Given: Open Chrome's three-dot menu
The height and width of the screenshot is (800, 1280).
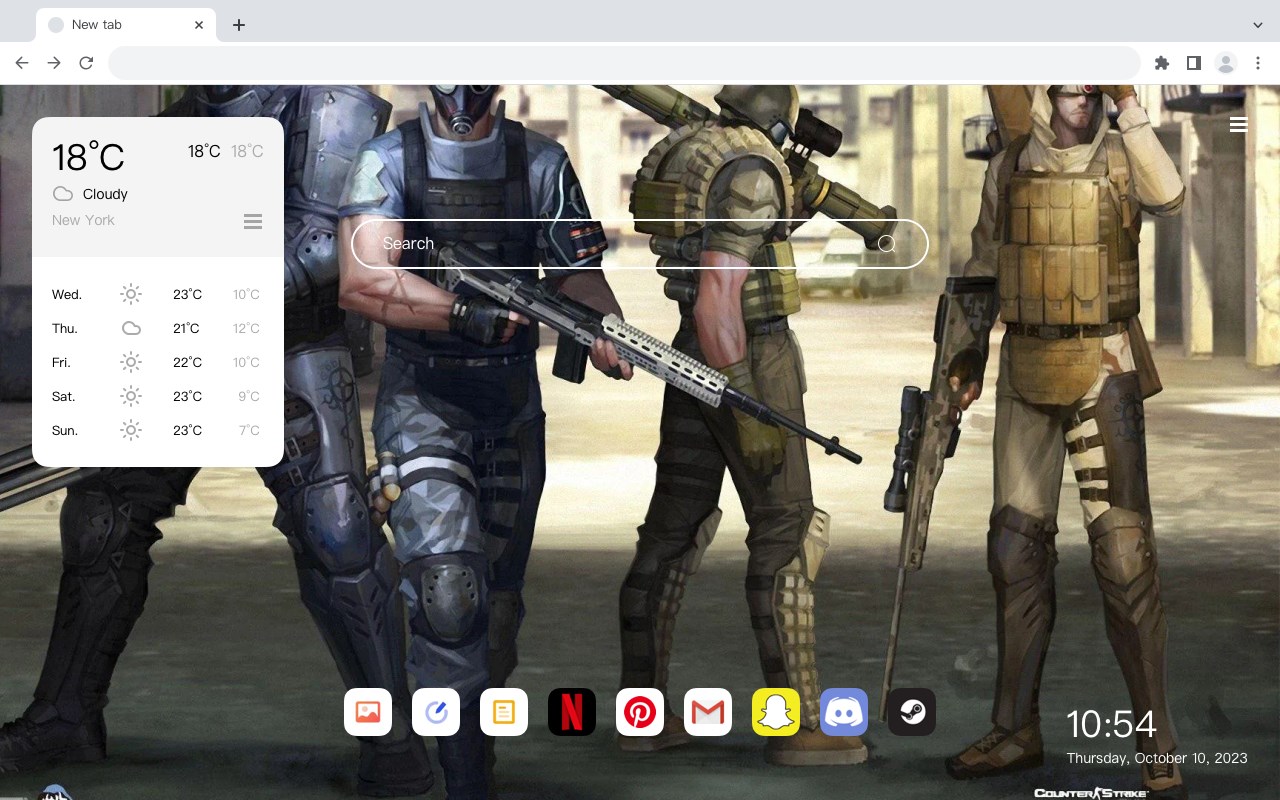Looking at the screenshot, I should (x=1258, y=63).
